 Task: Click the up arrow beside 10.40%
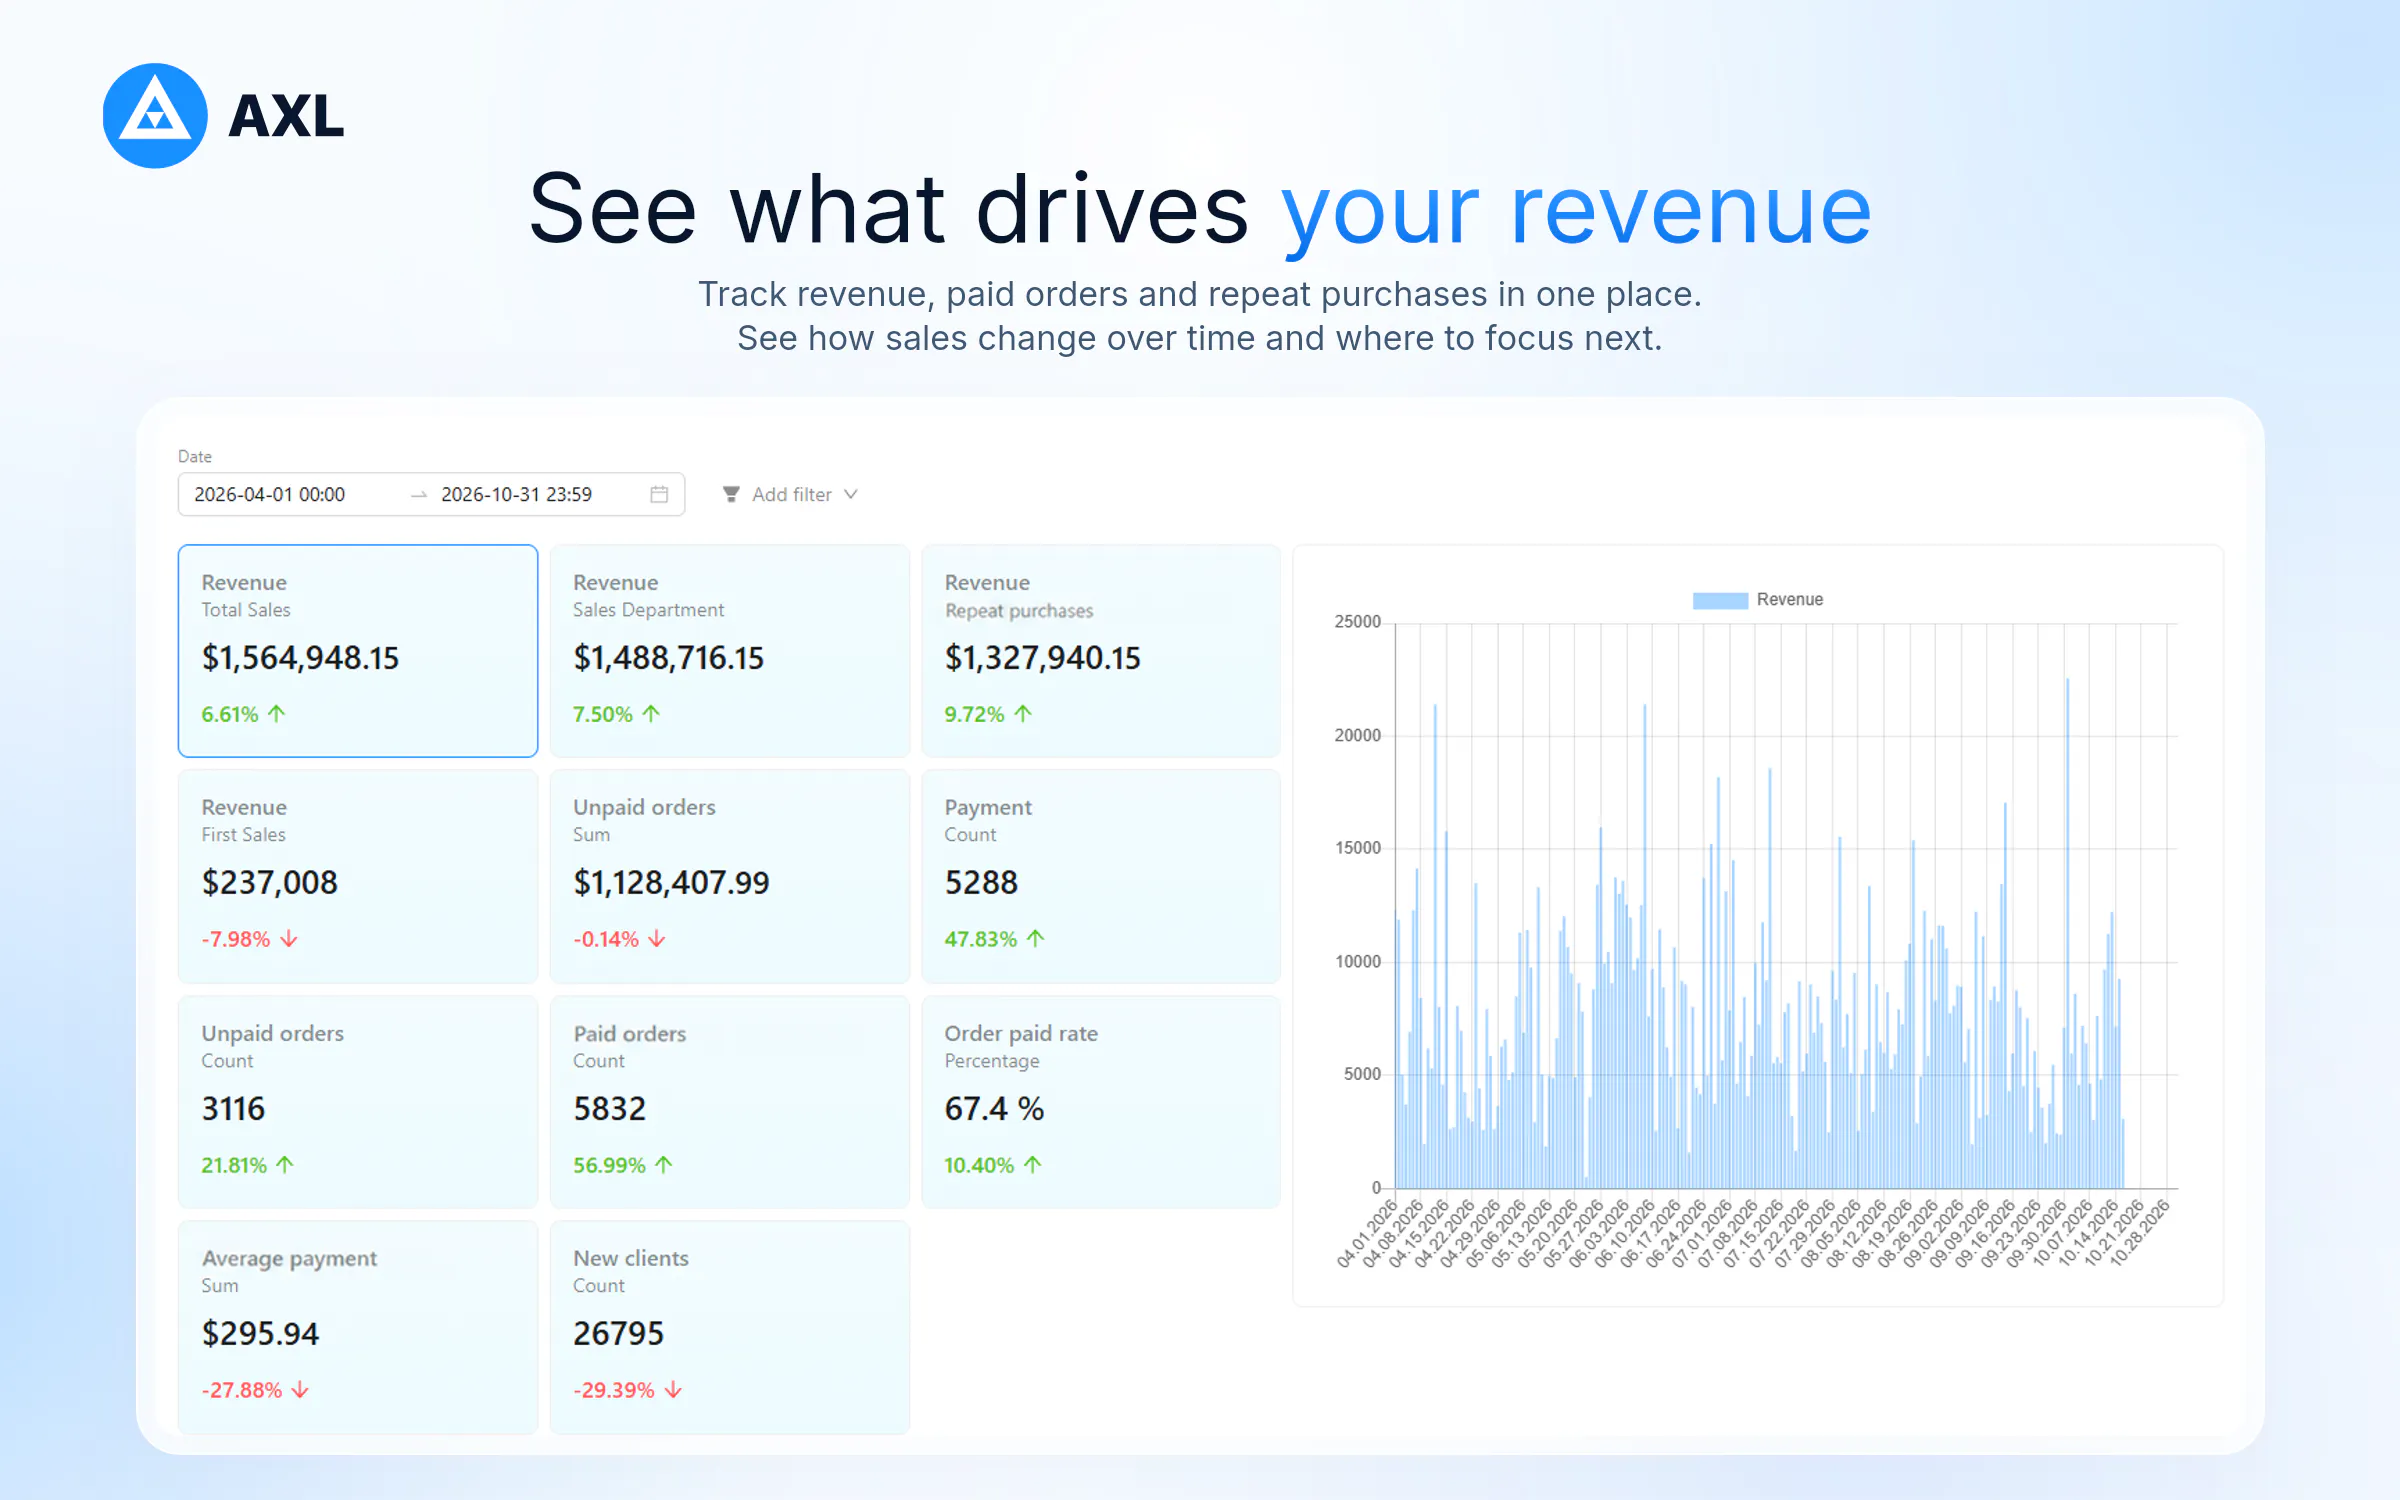coord(1033,1165)
